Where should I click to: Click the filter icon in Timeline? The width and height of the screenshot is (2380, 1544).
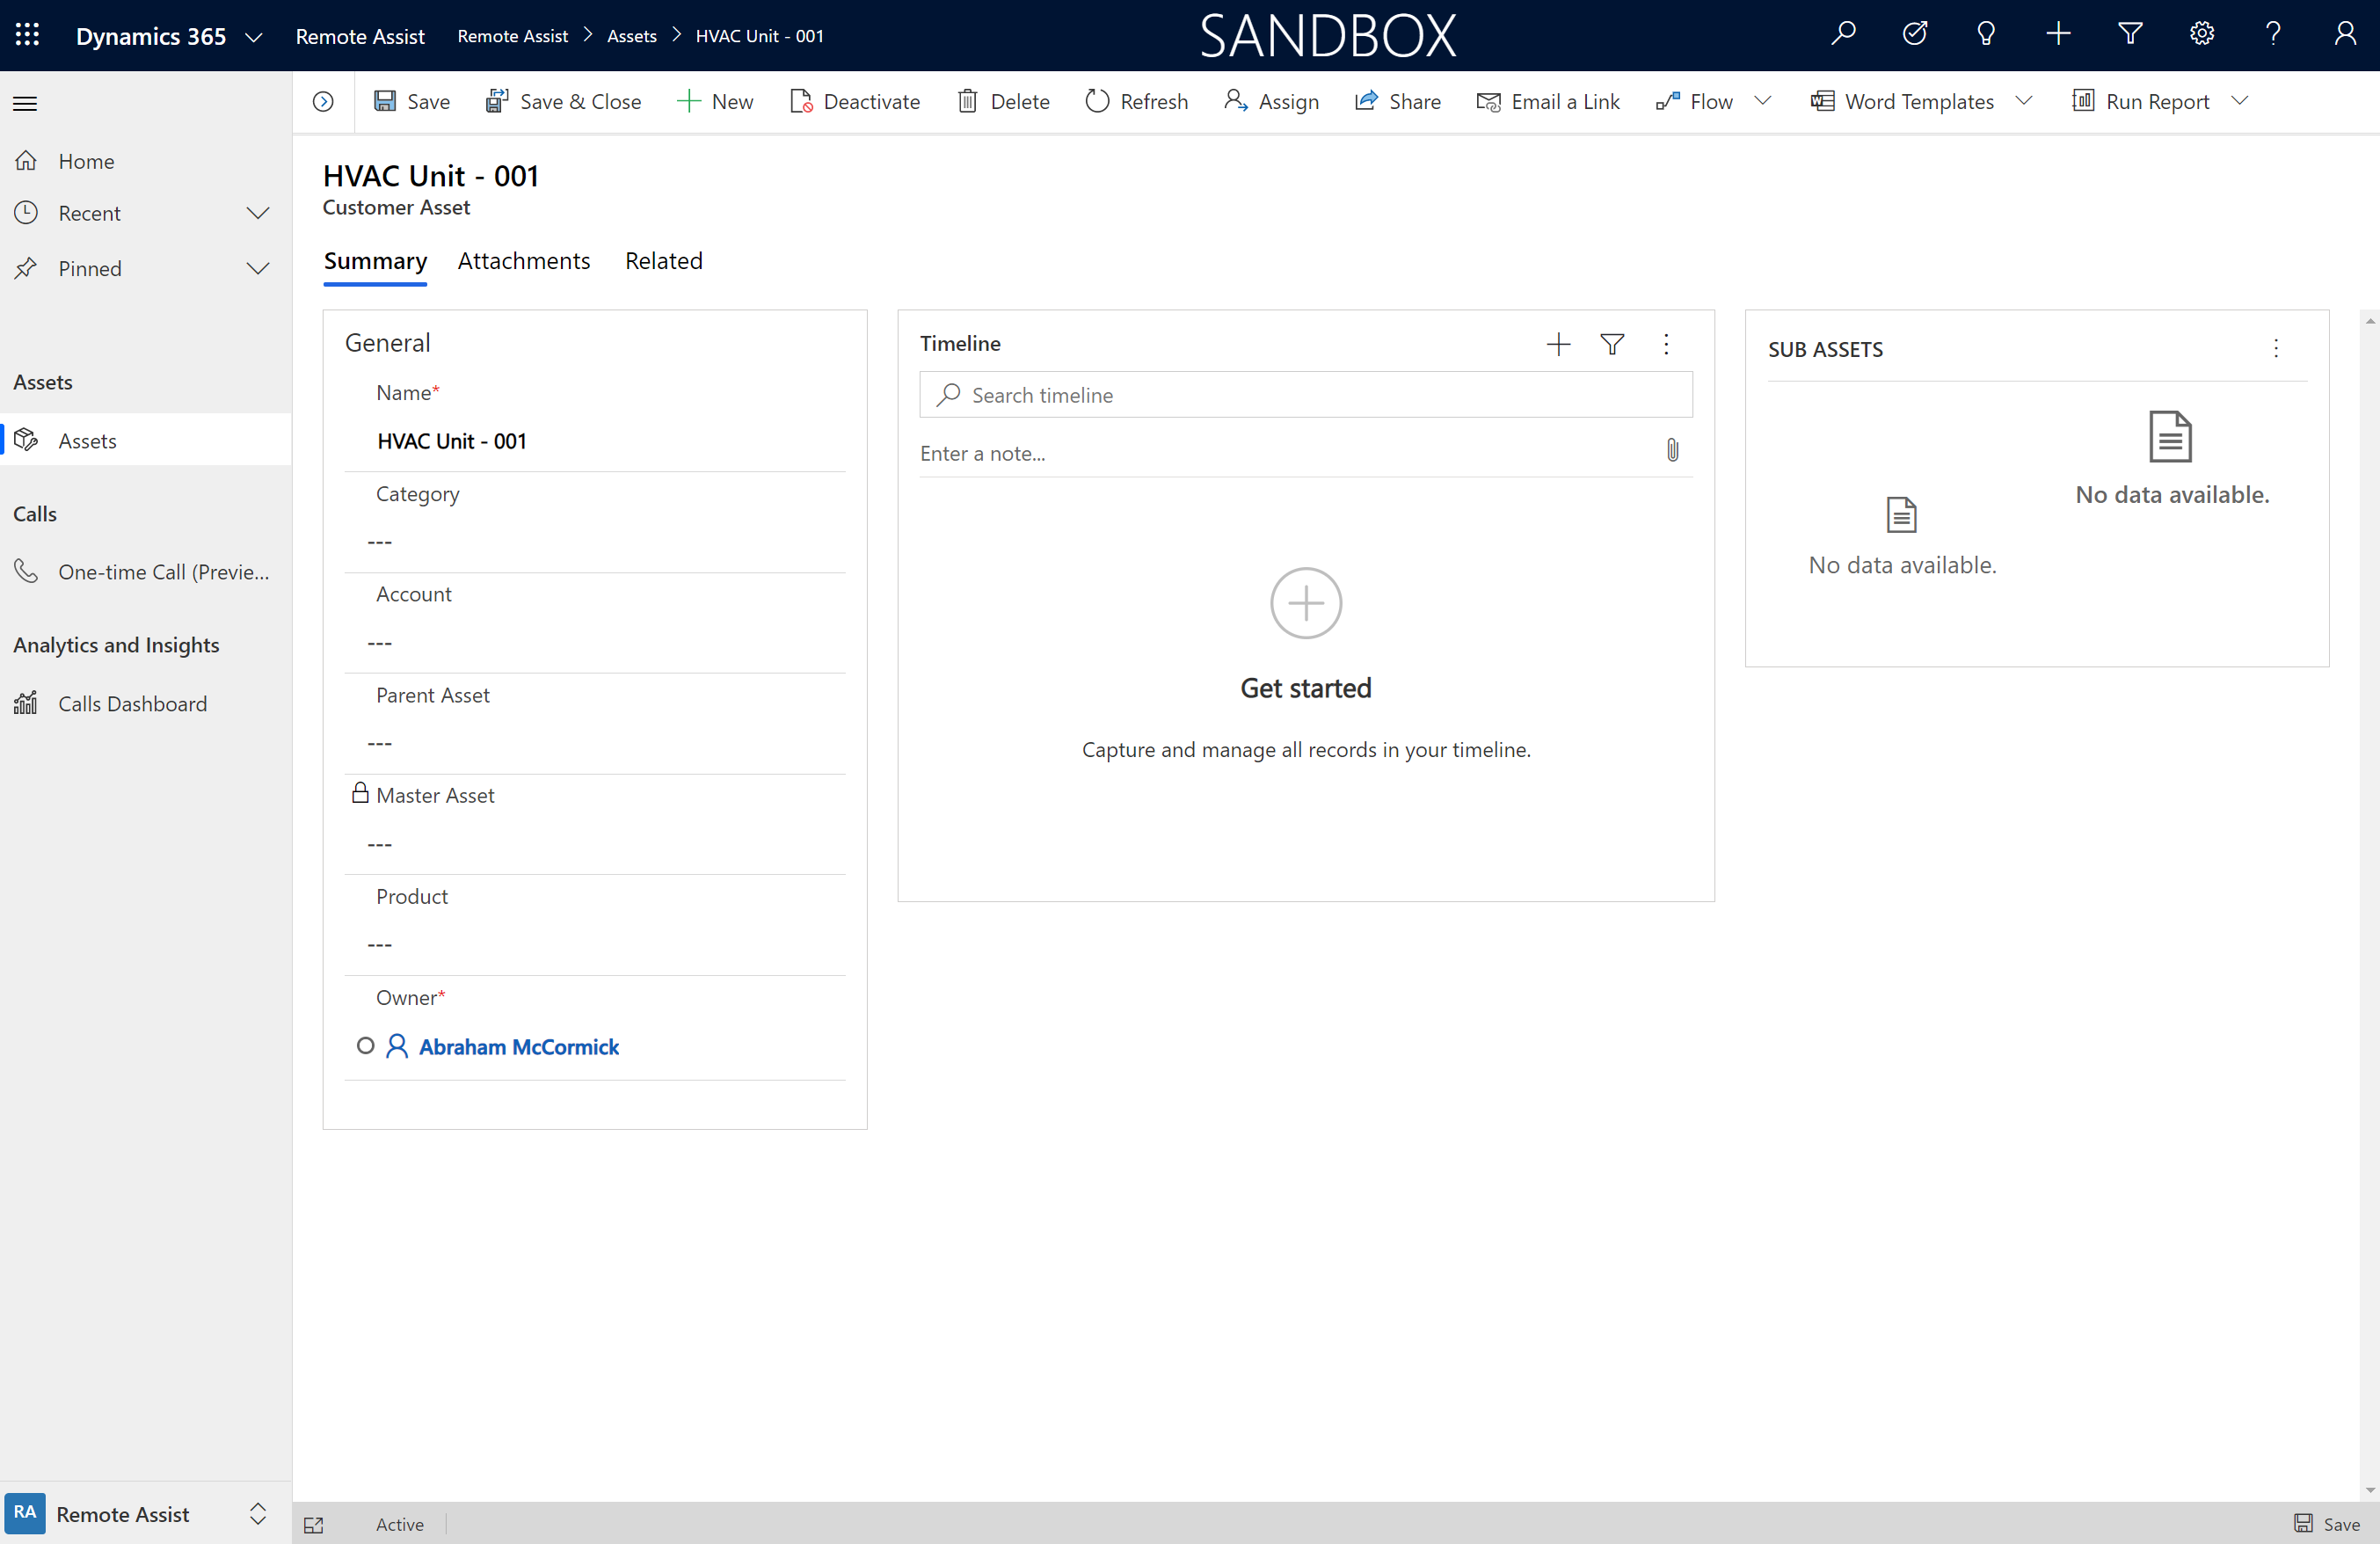click(x=1612, y=344)
